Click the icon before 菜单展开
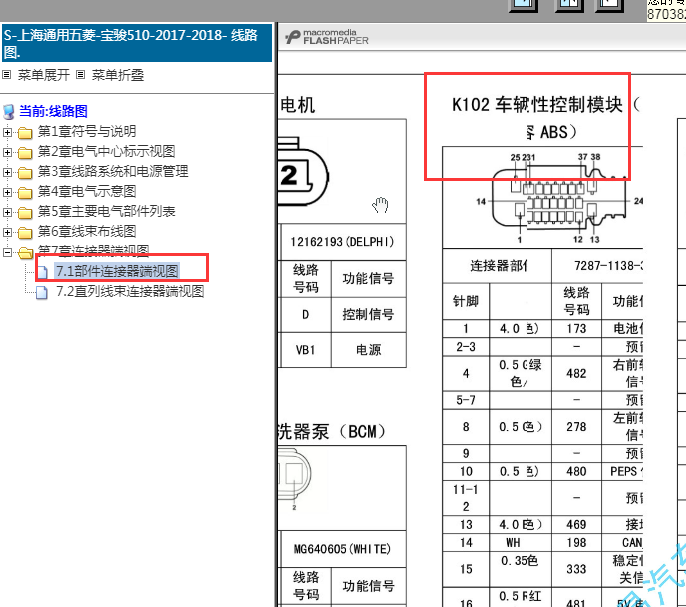The height and width of the screenshot is (607, 686). click(x=7, y=75)
